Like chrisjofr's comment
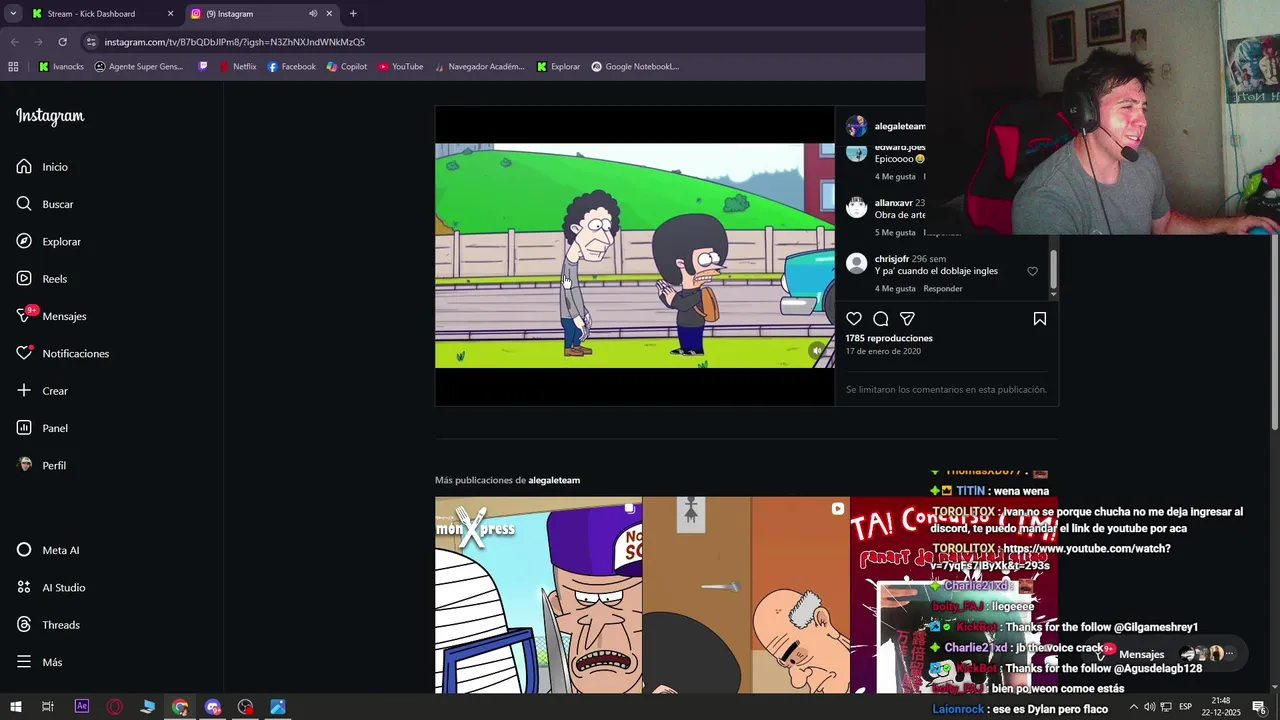1280x720 pixels. 1033,271
